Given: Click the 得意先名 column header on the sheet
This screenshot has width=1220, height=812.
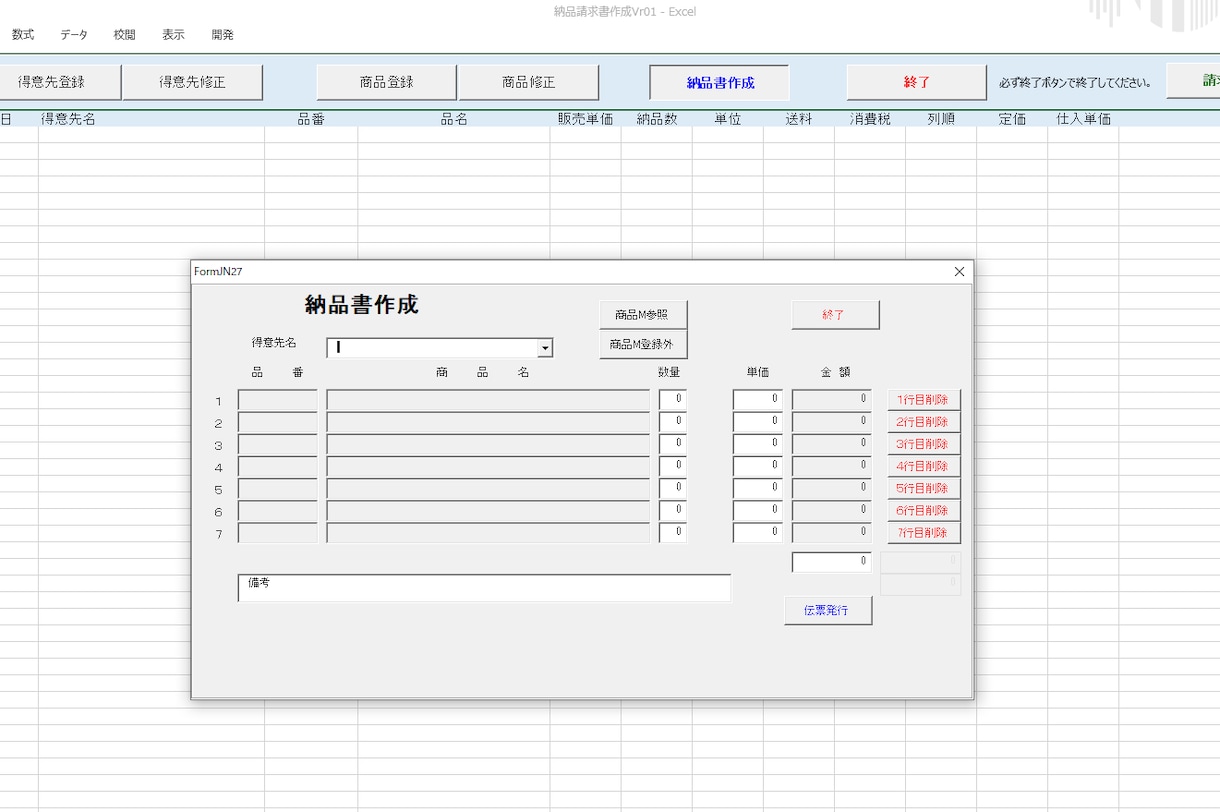Looking at the screenshot, I should 68,119.
